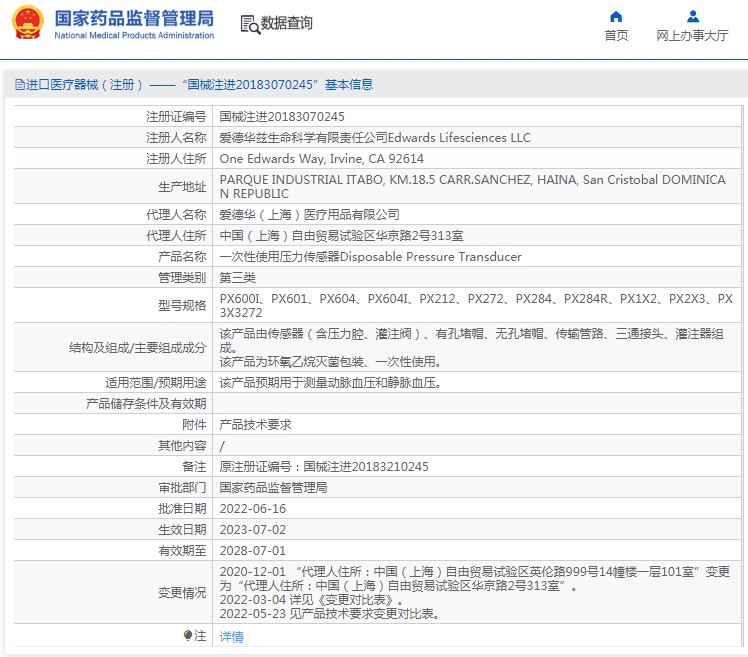Select the 适用范围/预期用途 label
748x657 pixels.
click(x=156, y=383)
